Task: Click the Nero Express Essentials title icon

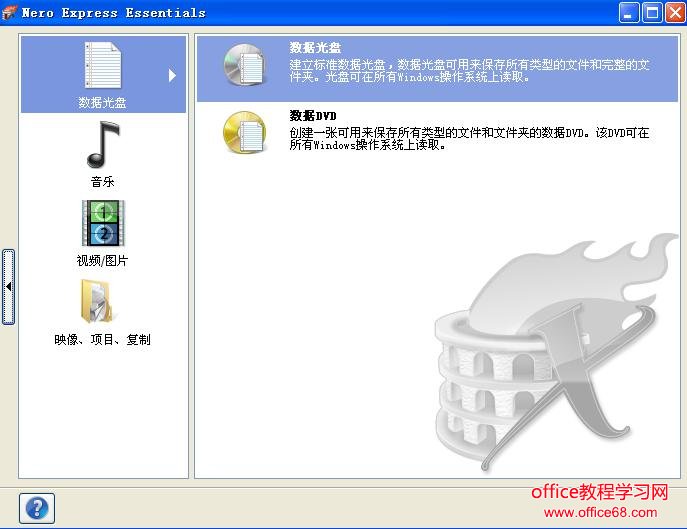Action: pos(10,13)
